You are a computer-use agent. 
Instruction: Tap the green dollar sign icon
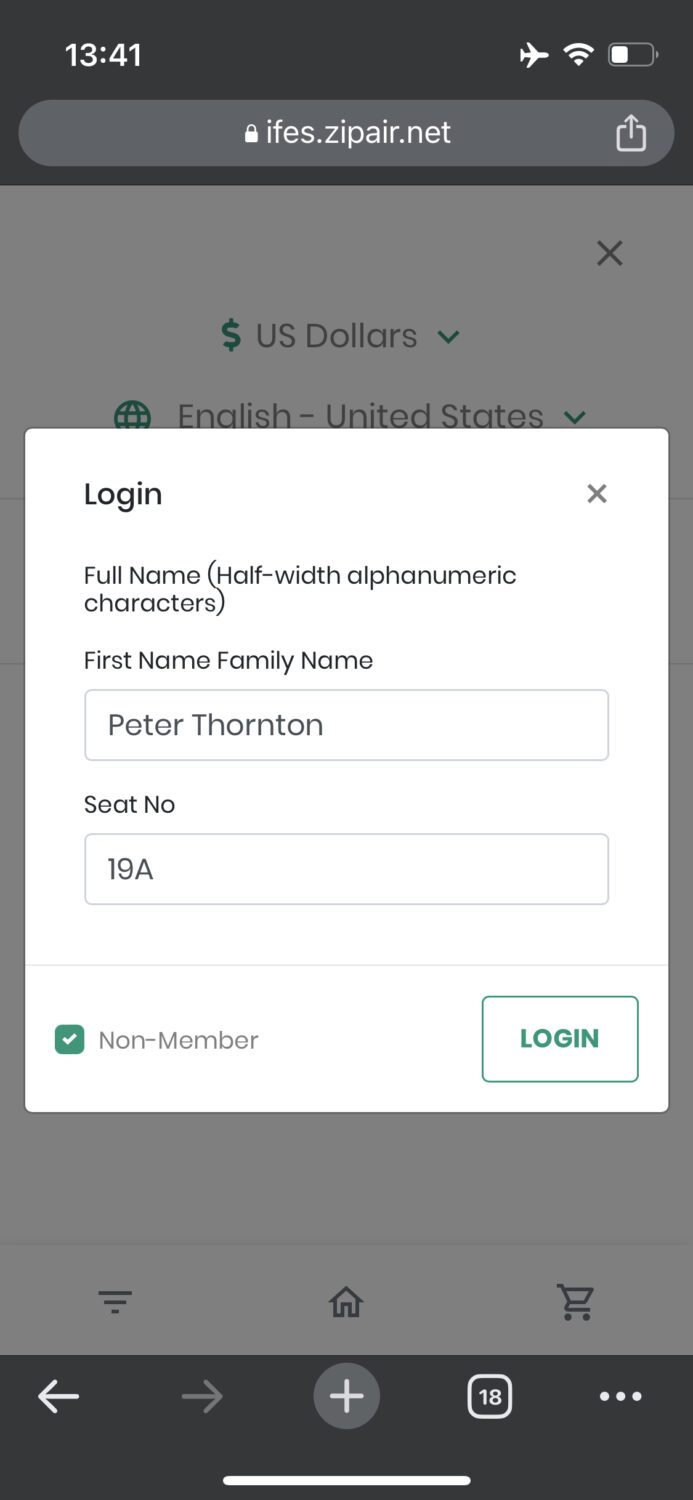231,336
